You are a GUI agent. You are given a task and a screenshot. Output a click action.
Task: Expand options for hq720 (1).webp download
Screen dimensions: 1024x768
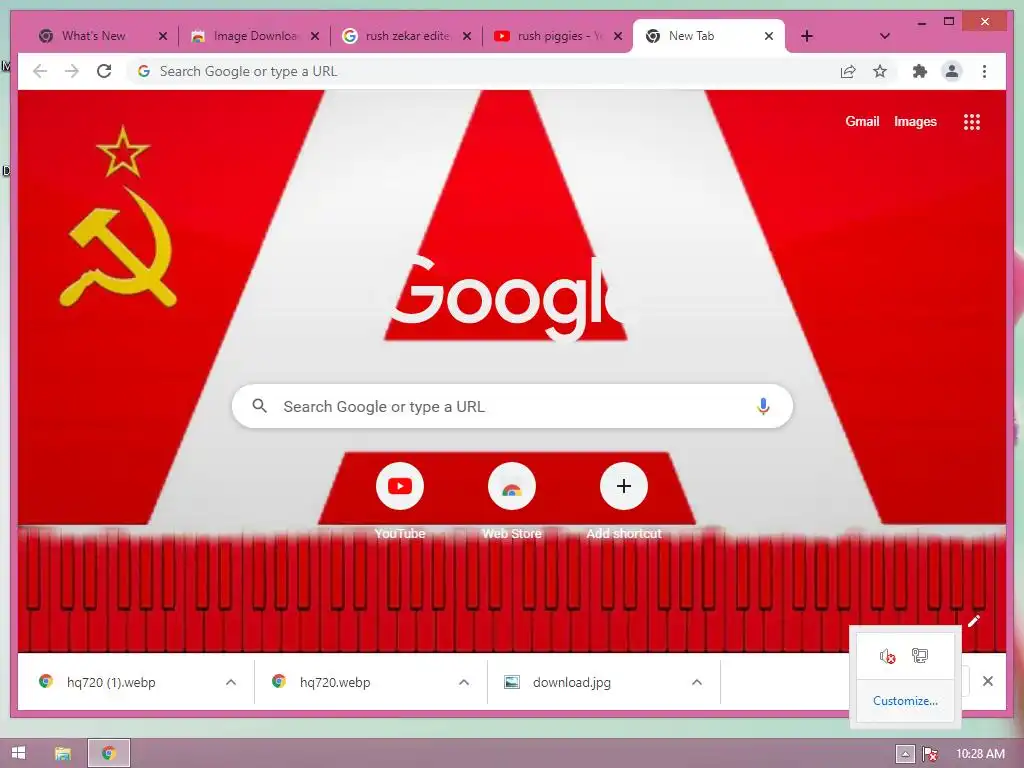coord(231,682)
